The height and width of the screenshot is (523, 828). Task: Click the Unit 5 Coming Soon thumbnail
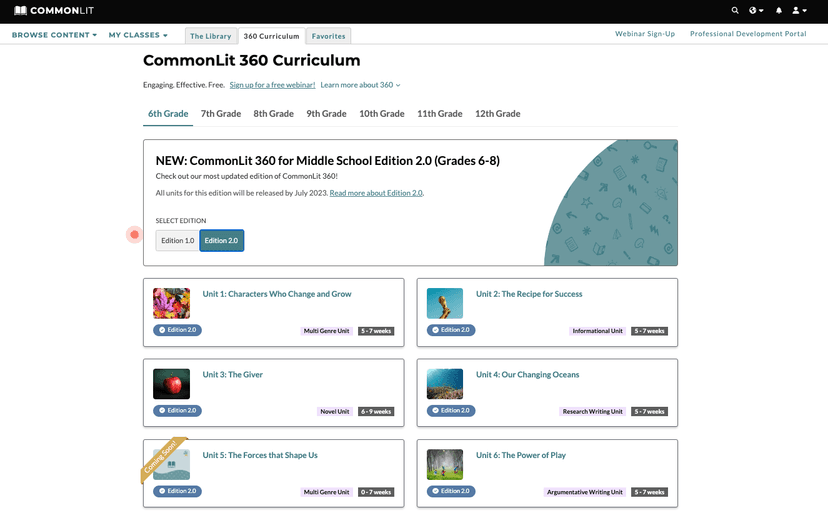pyautogui.click(x=172, y=464)
